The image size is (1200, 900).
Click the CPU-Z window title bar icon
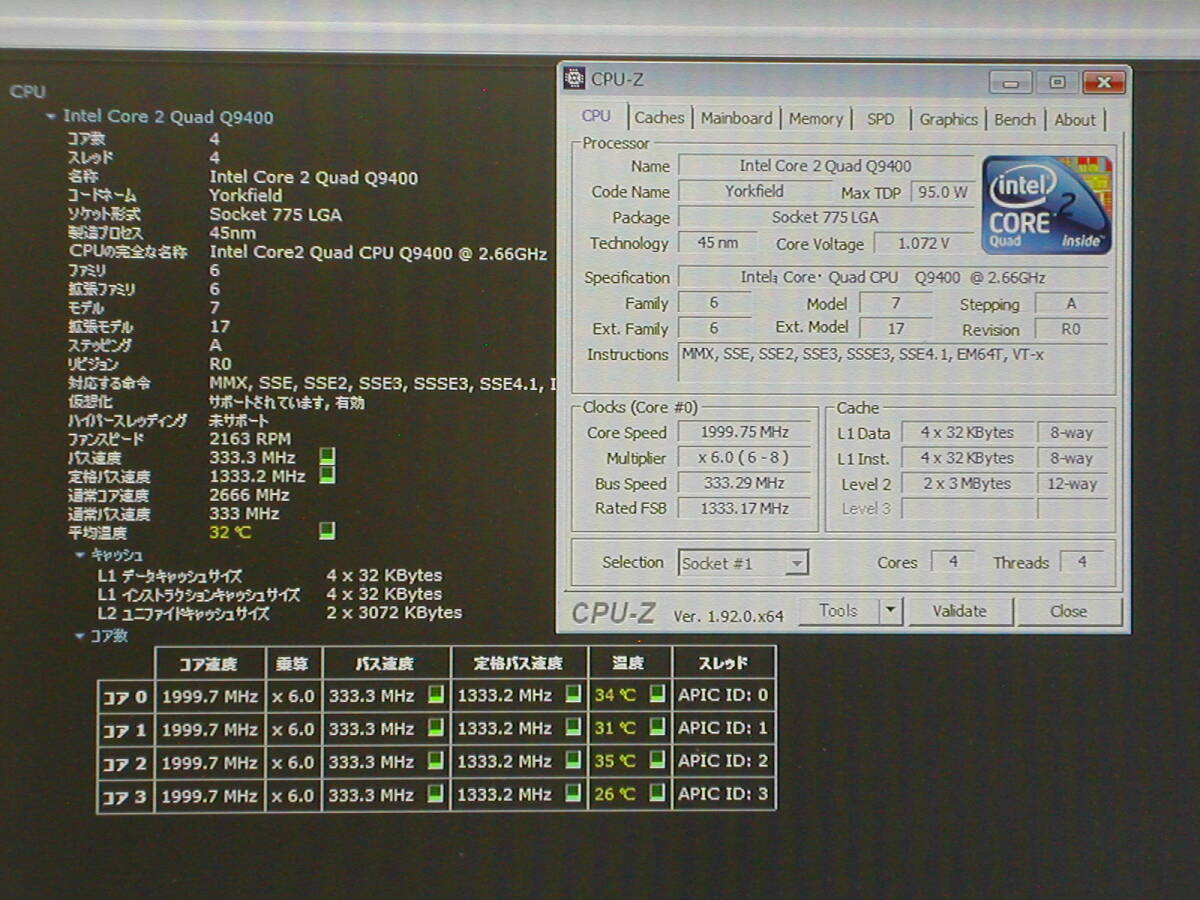tap(574, 78)
